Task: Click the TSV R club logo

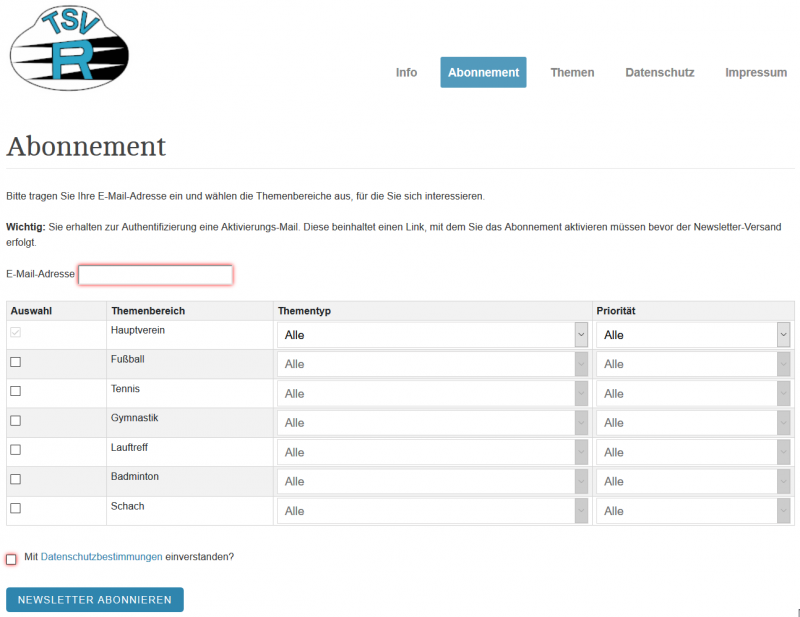Action: tap(69, 48)
